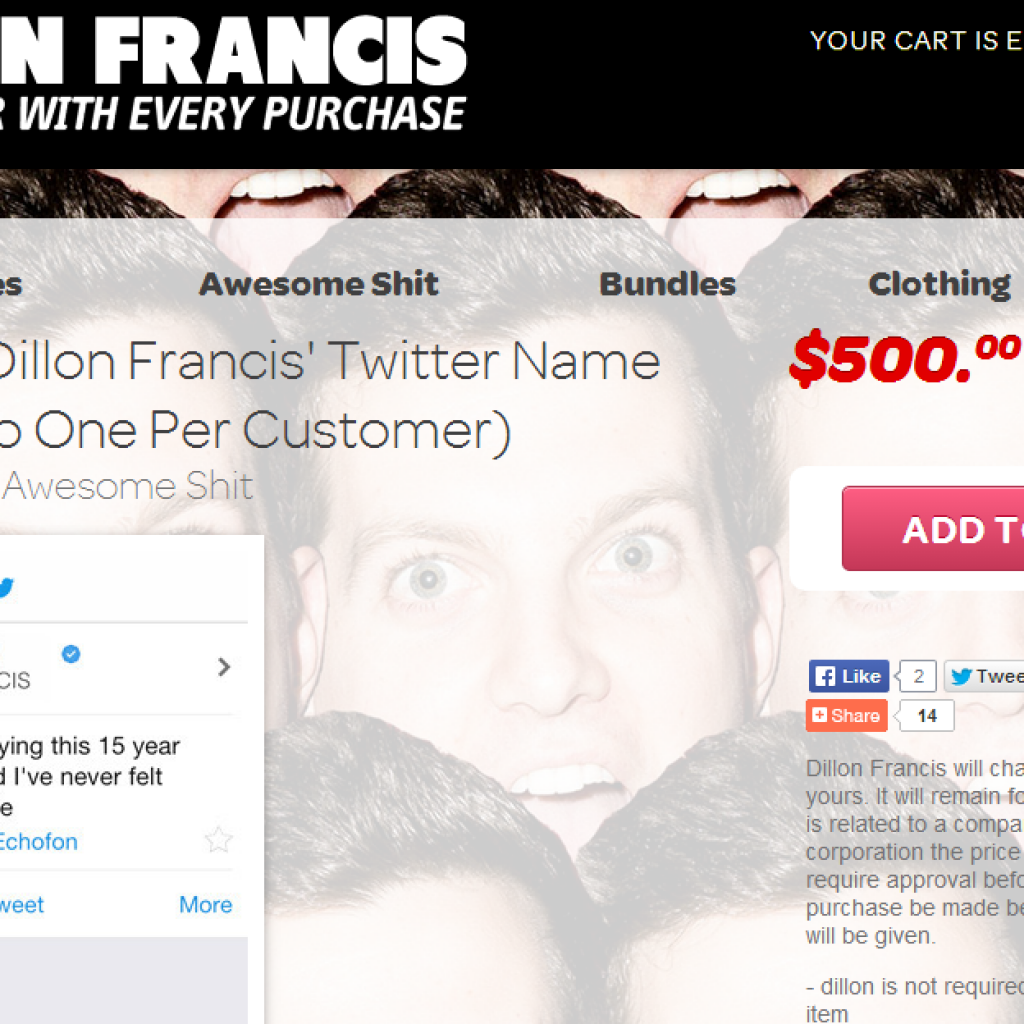Click More in the tweet card
The image size is (1024, 1024).
(206, 904)
